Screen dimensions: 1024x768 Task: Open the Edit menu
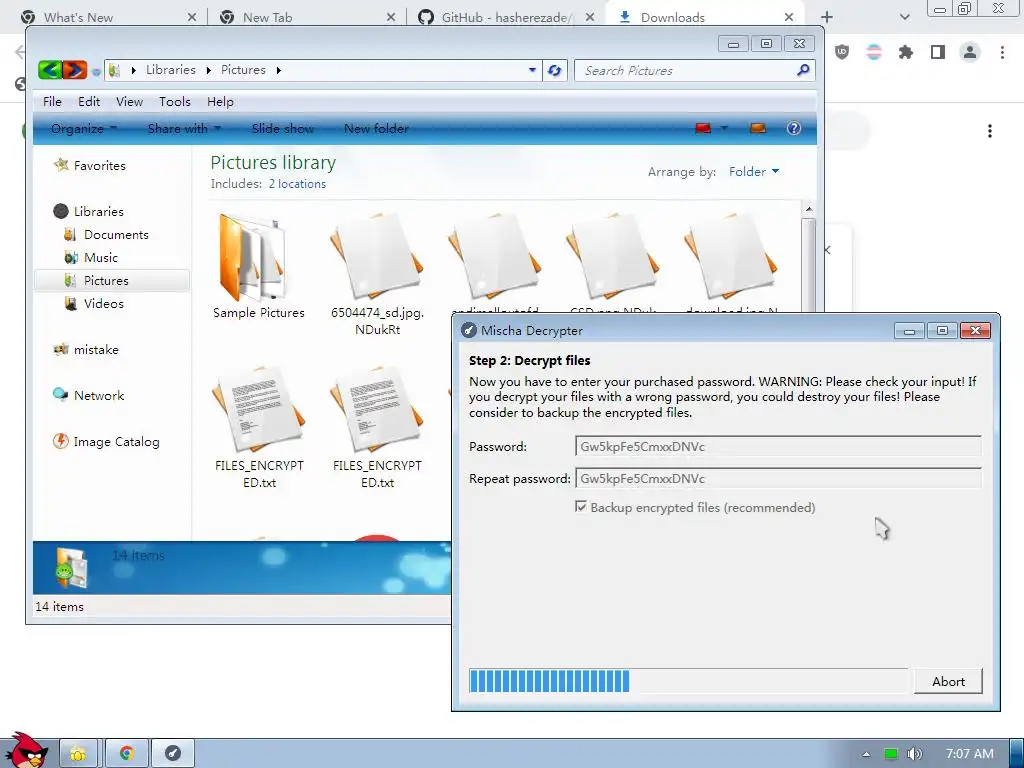[89, 101]
